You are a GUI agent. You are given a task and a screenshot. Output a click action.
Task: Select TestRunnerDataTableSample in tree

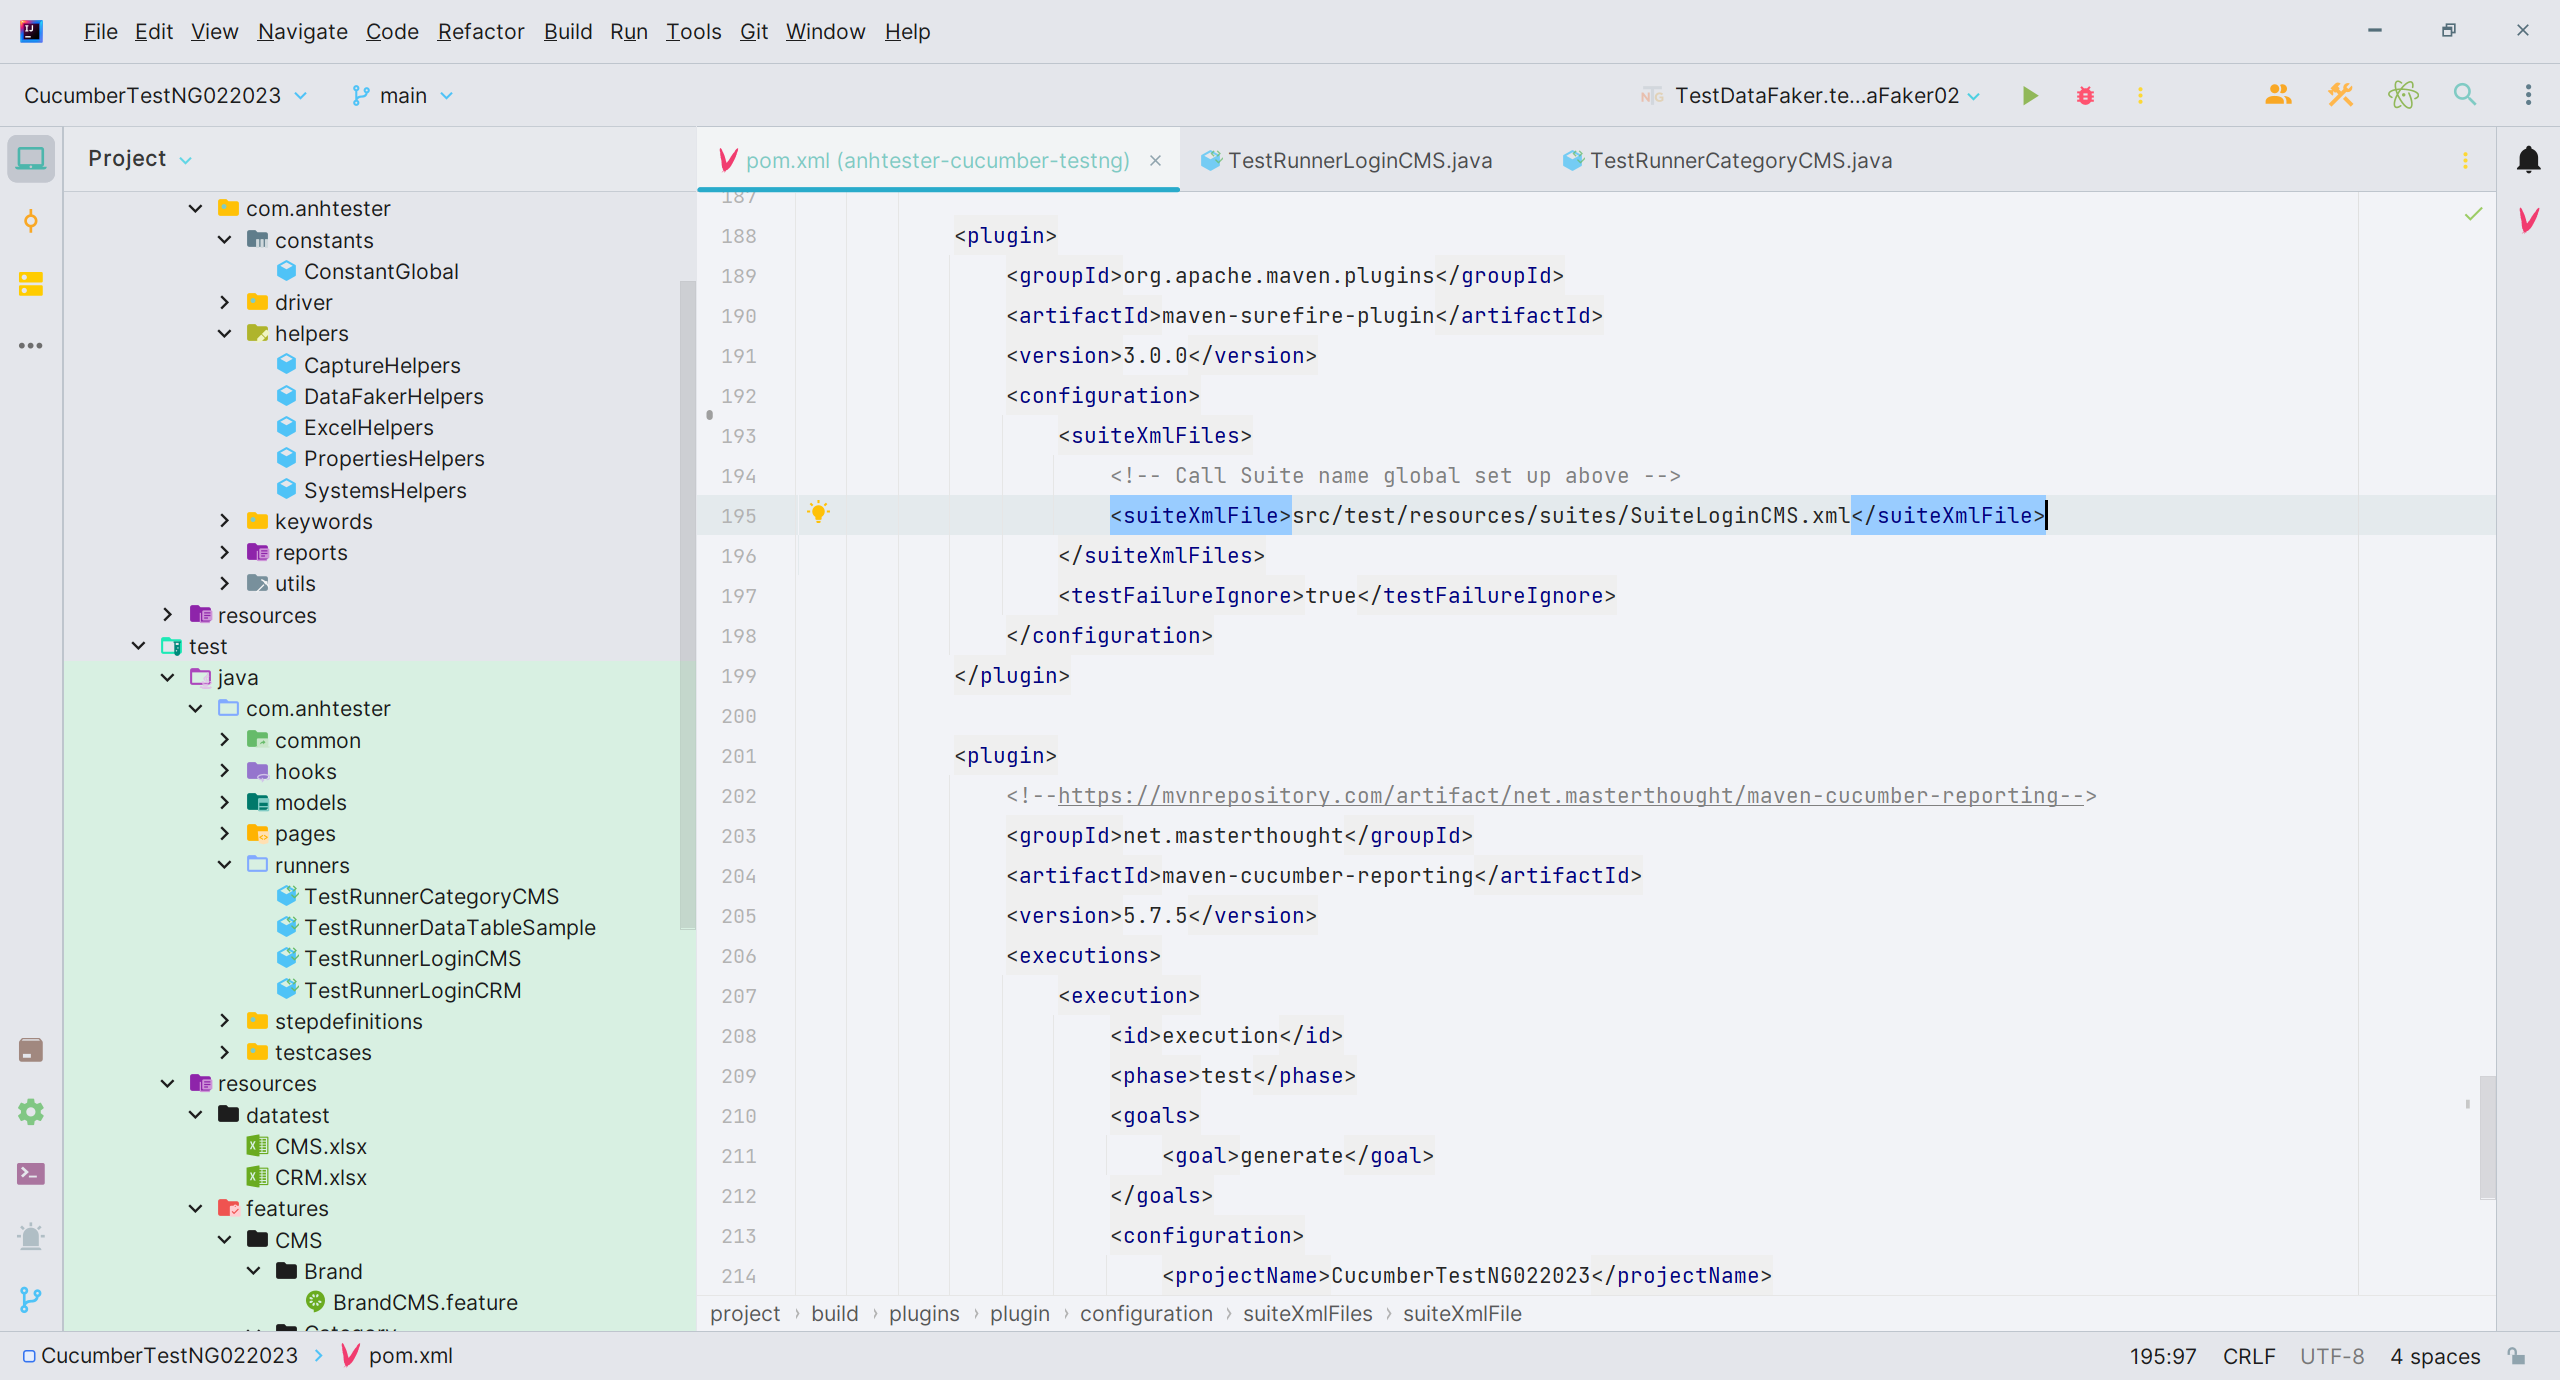point(450,927)
